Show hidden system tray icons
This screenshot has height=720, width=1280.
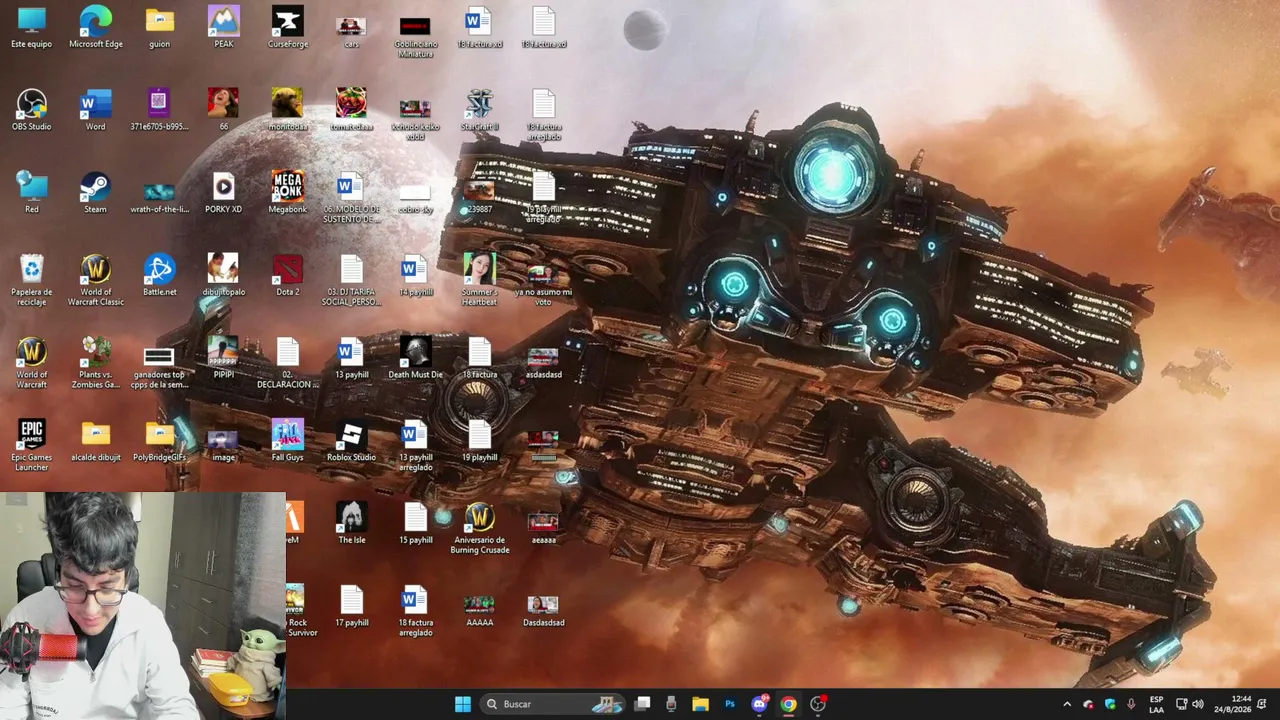(1067, 704)
